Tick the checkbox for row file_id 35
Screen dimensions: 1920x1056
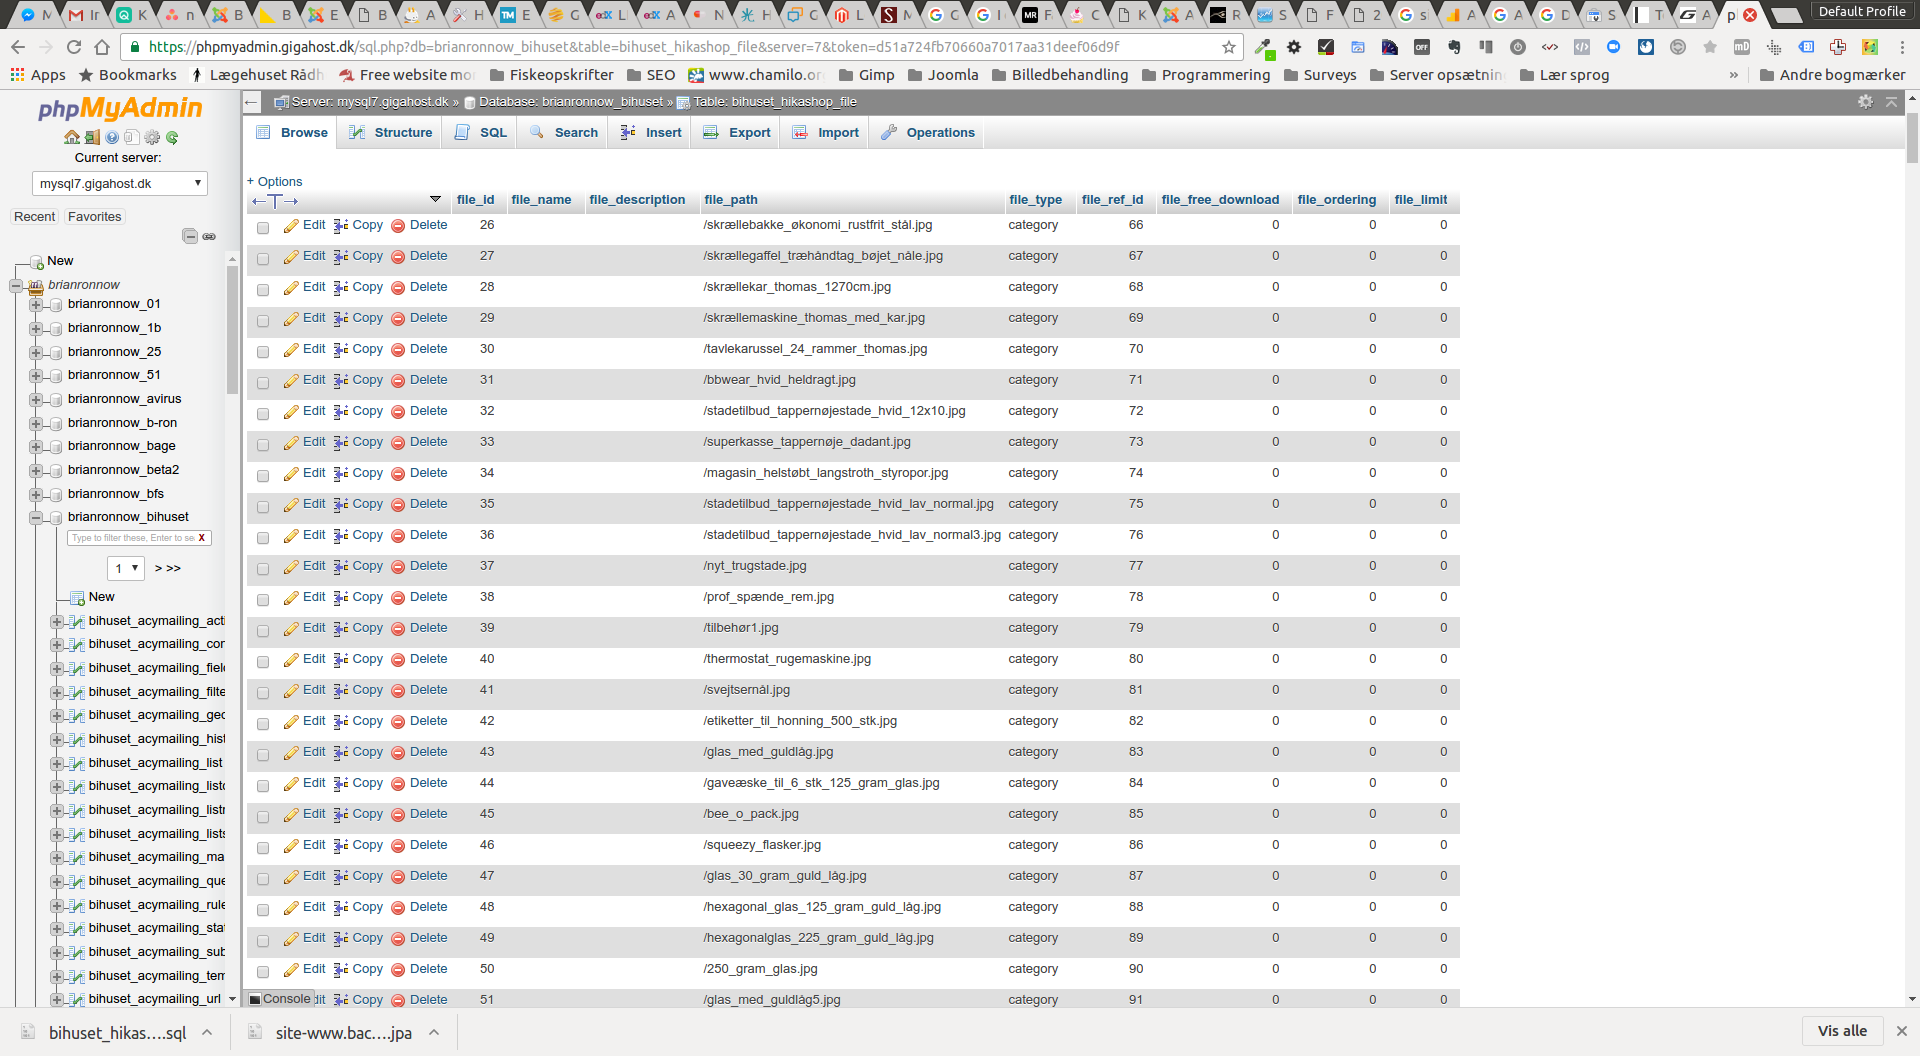pos(263,507)
